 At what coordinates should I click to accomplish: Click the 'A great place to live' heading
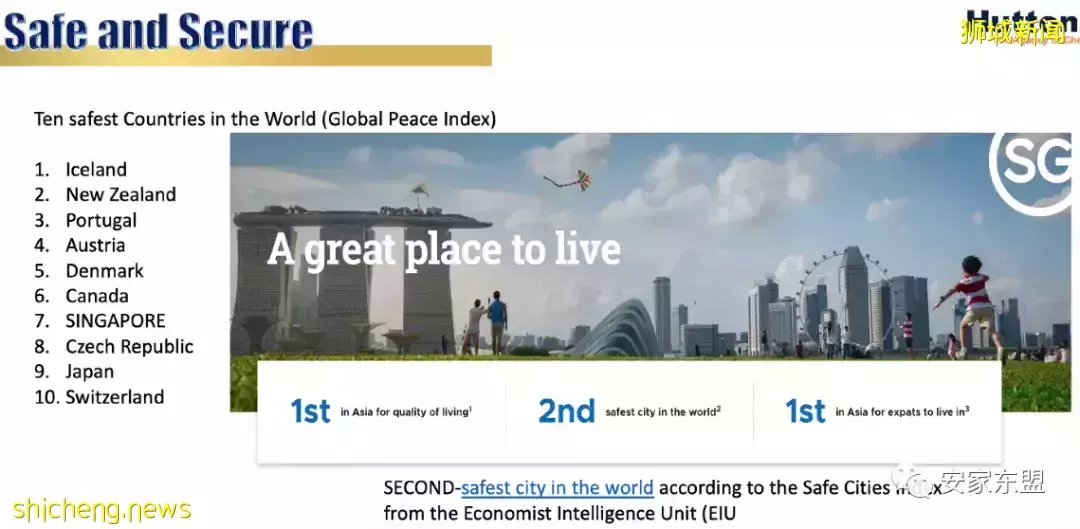[x=444, y=249]
